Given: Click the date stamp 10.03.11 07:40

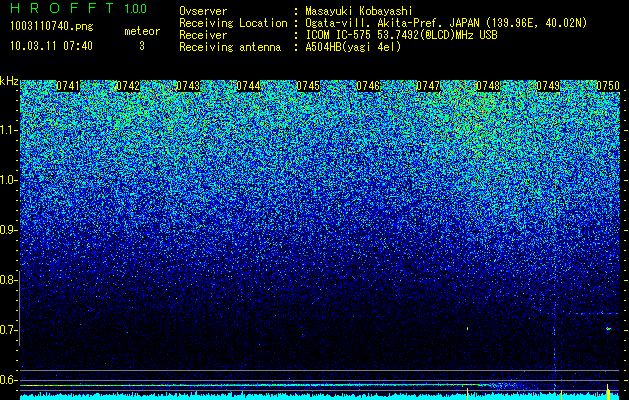Looking at the screenshot, I should pos(51,46).
